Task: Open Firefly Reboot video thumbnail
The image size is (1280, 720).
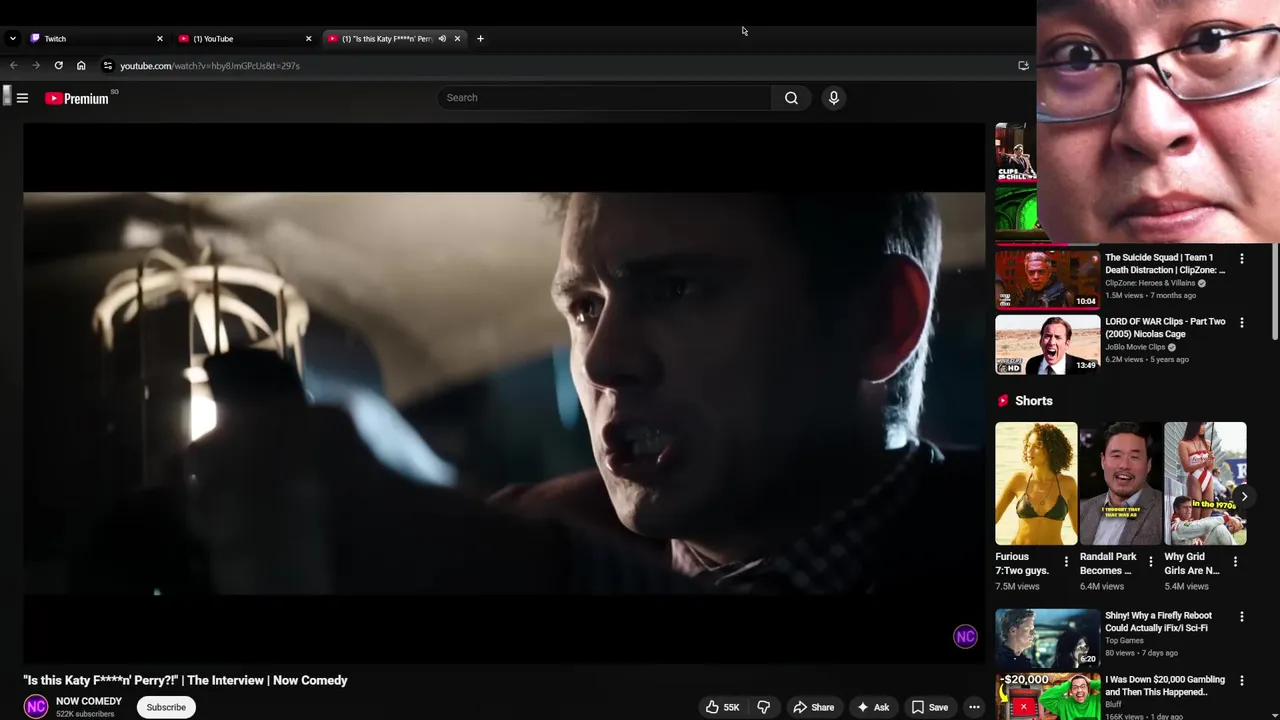Action: [1047, 638]
